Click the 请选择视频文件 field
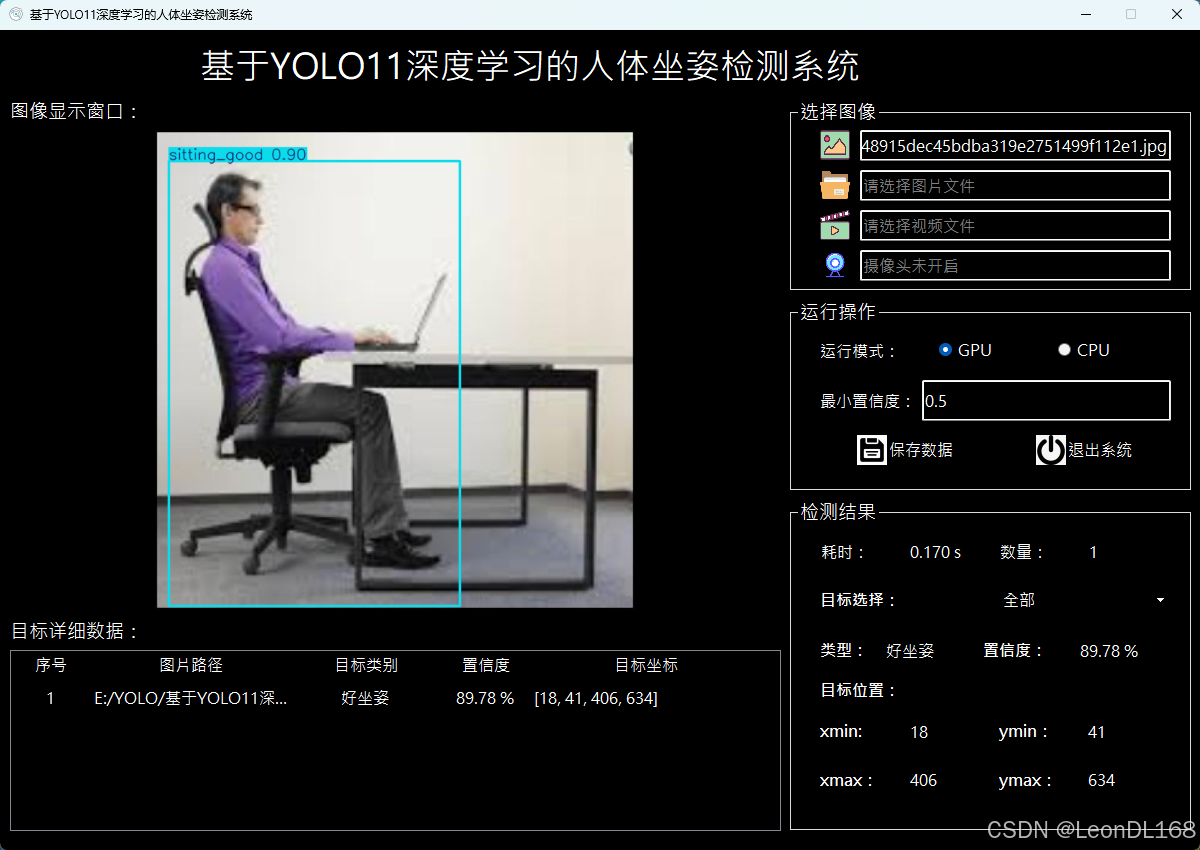The height and width of the screenshot is (850, 1200). (x=1015, y=226)
